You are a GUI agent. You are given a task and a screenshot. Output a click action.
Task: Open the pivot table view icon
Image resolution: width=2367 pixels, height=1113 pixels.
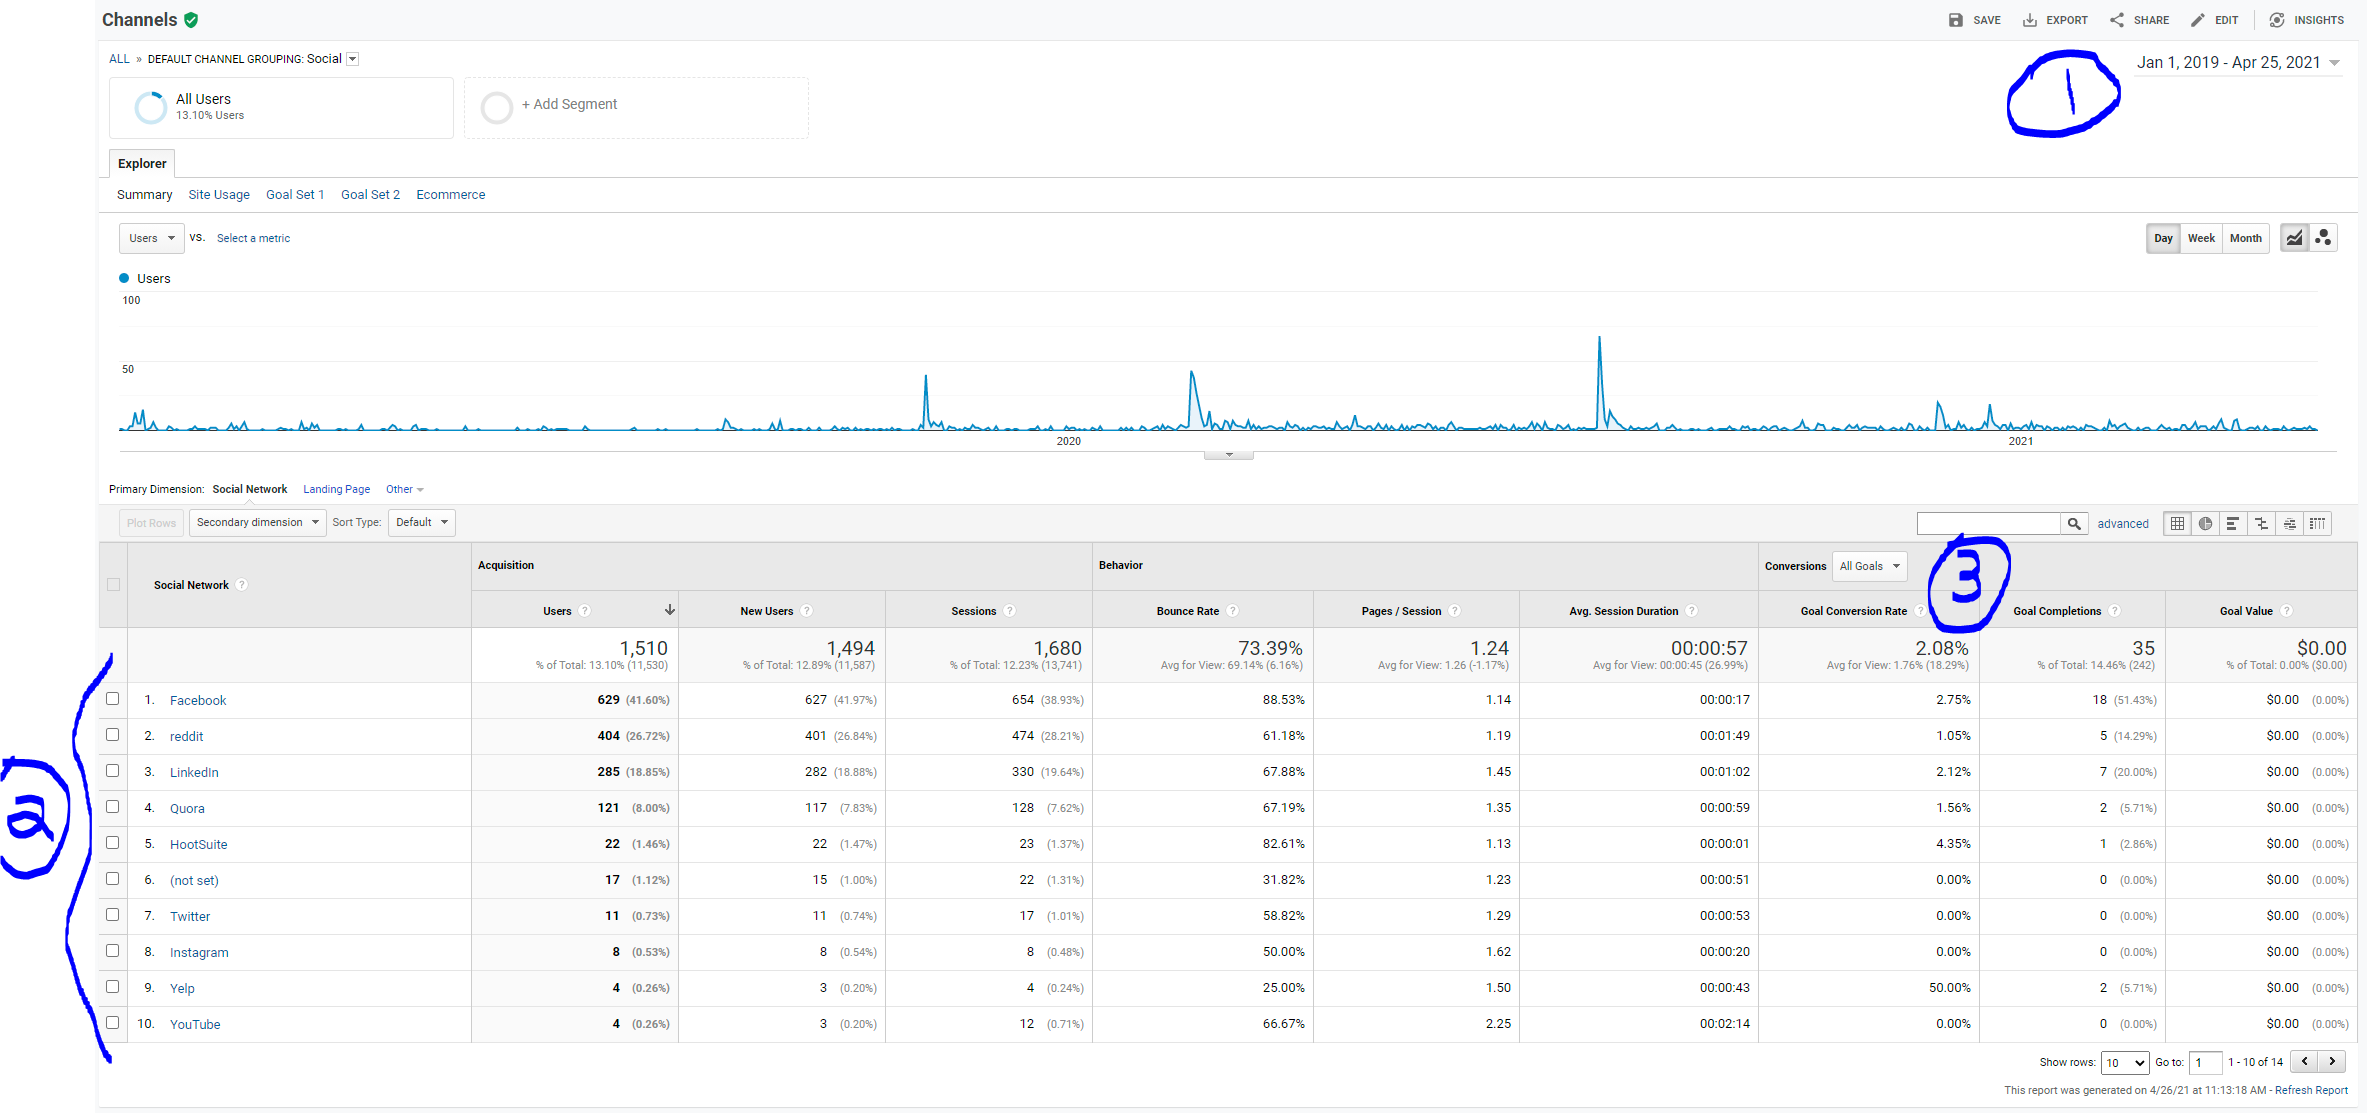pos(2317,523)
